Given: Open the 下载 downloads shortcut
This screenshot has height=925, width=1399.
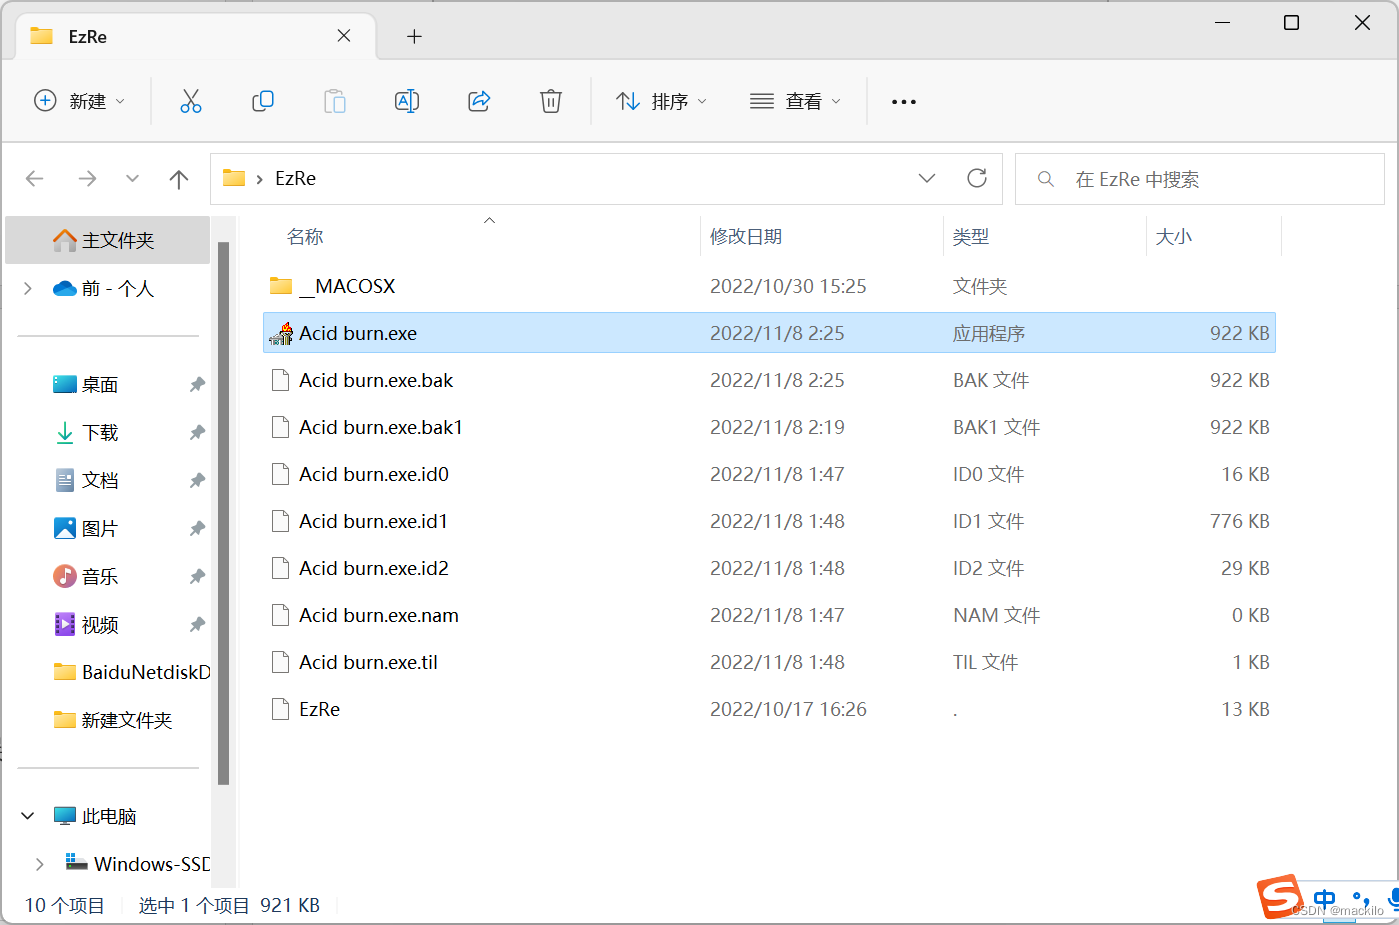Looking at the screenshot, I should (100, 433).
